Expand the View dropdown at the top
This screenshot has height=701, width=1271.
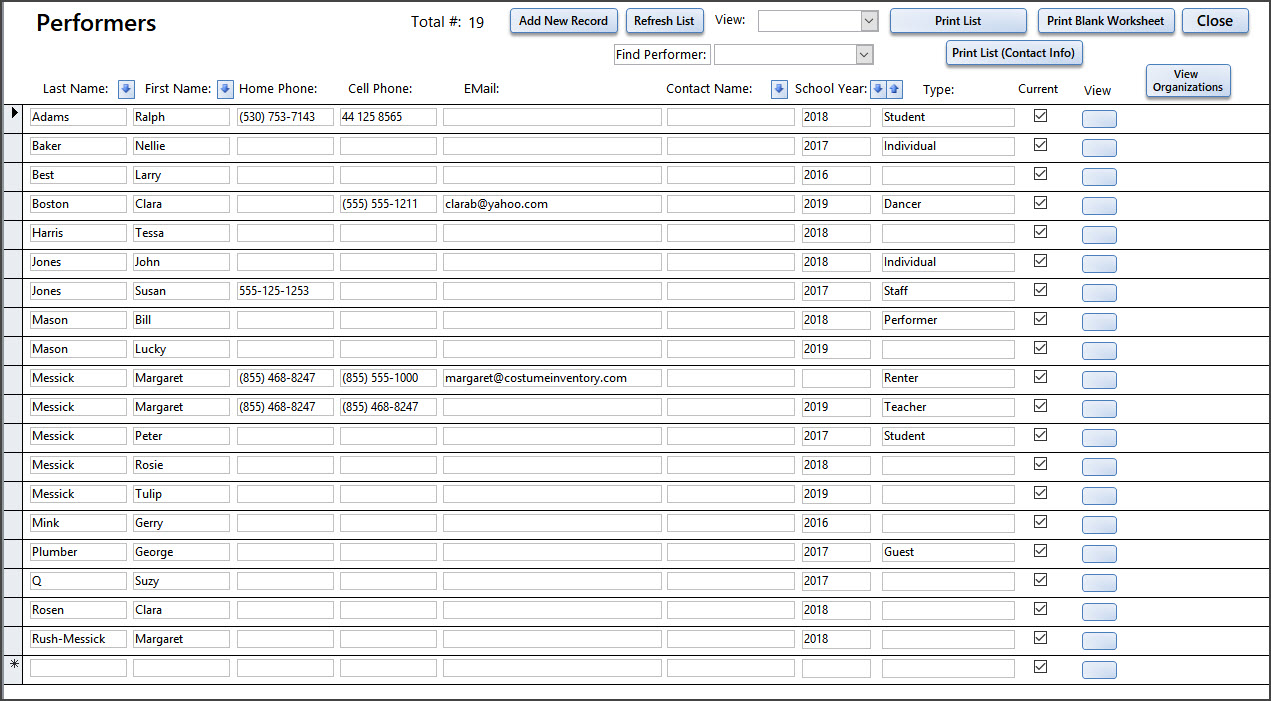click(869, 21)
